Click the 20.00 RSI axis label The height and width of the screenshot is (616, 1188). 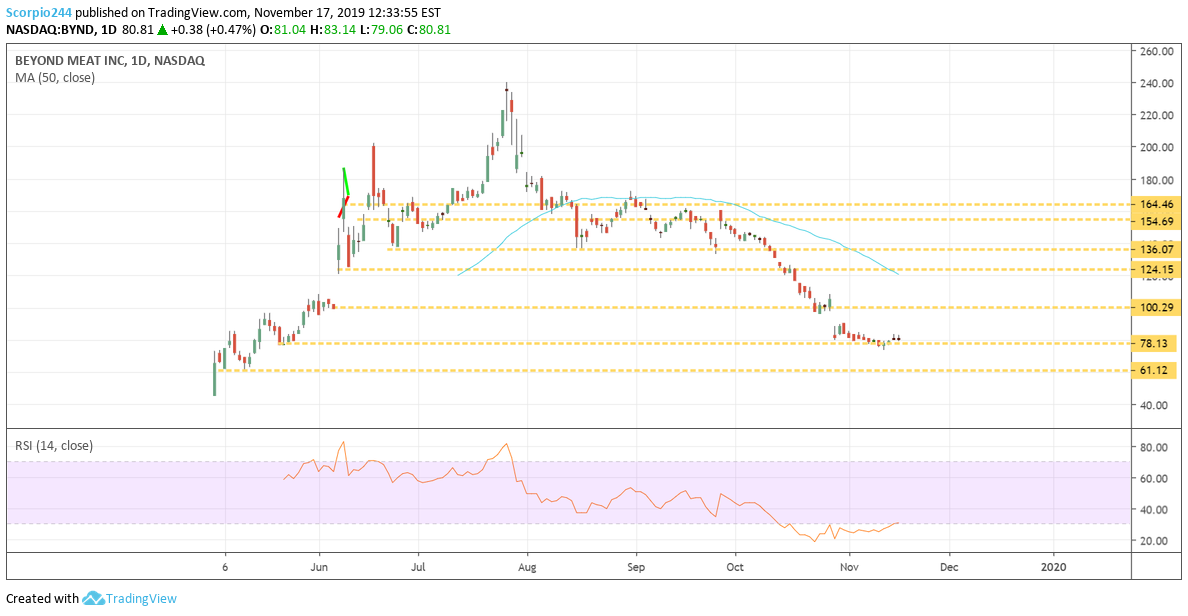pos(1154,540)
